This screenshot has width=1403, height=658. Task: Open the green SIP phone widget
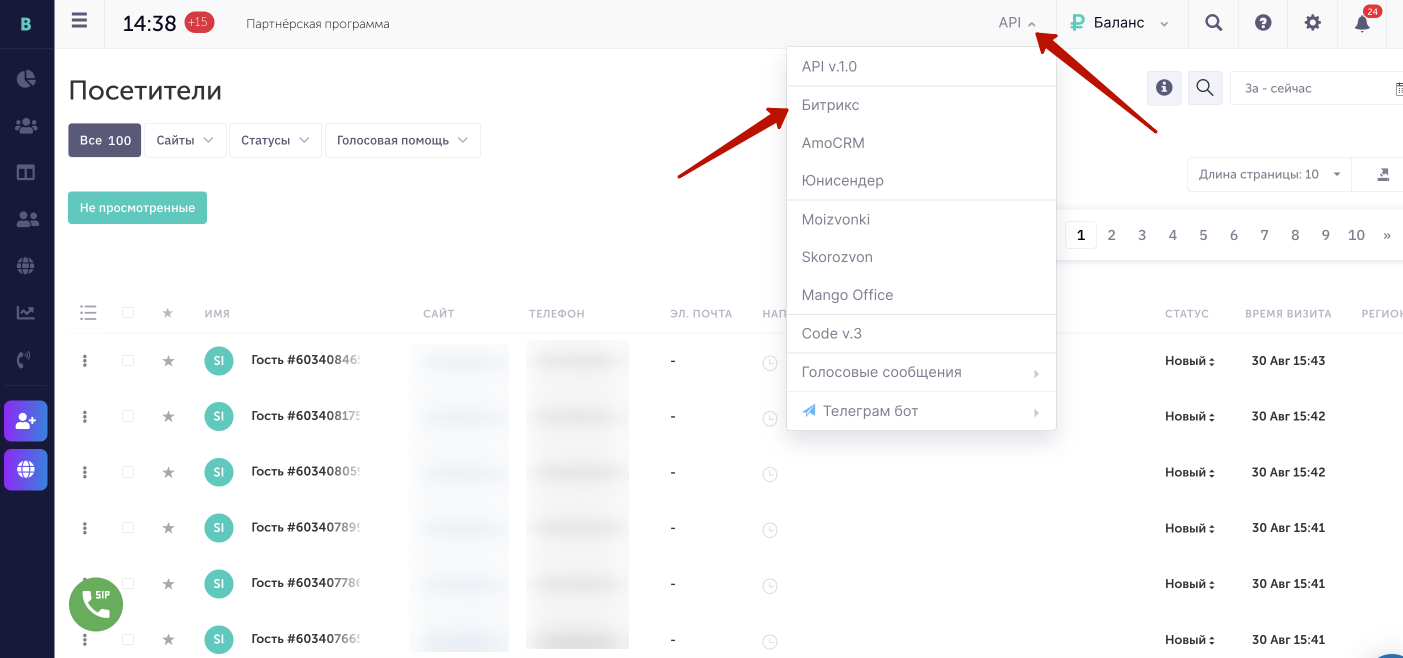[x=96, y=604]
